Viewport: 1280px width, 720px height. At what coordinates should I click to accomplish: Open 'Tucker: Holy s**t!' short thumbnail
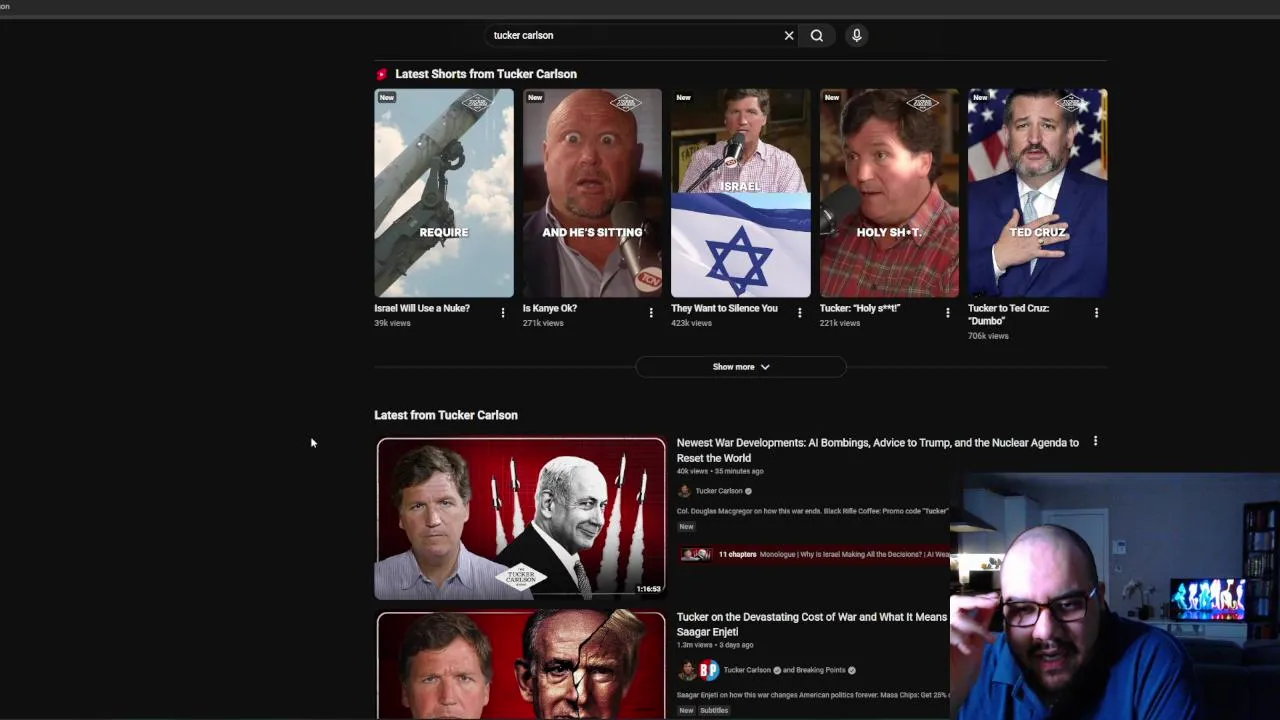tap(889, 193)
